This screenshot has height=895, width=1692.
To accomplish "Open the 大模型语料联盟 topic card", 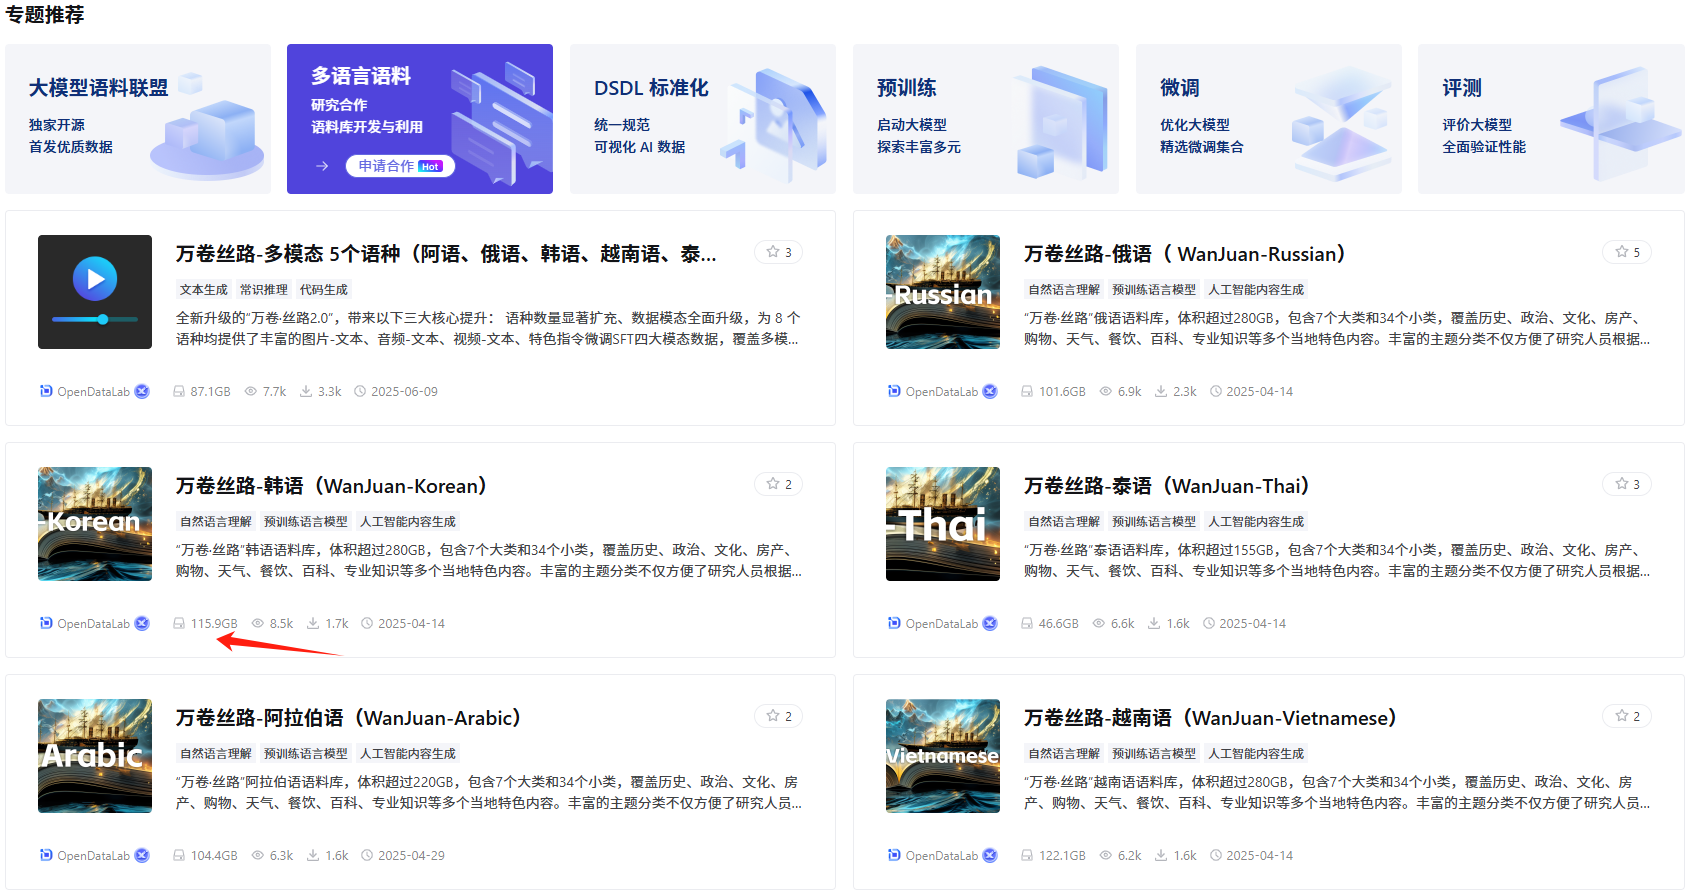I will point(138,119).
